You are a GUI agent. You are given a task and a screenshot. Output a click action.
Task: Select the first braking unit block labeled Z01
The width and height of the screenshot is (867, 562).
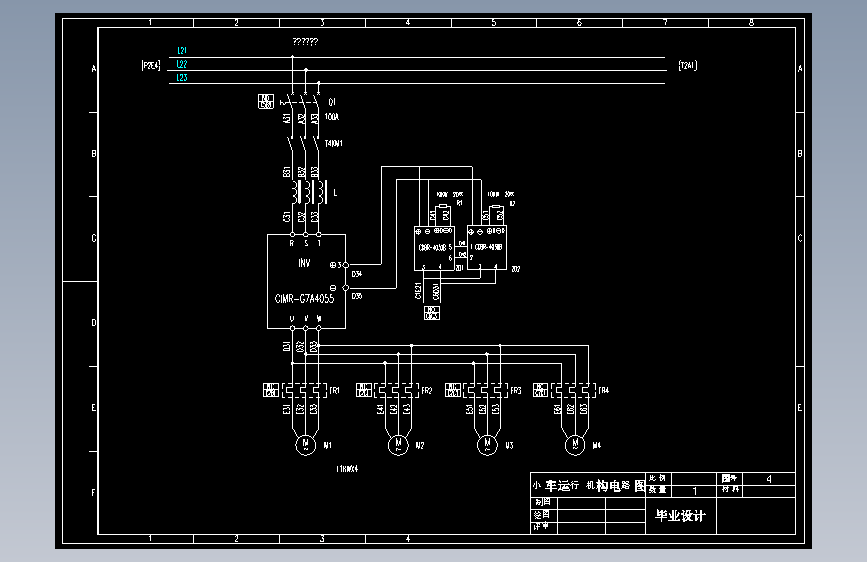coord(434,248)
